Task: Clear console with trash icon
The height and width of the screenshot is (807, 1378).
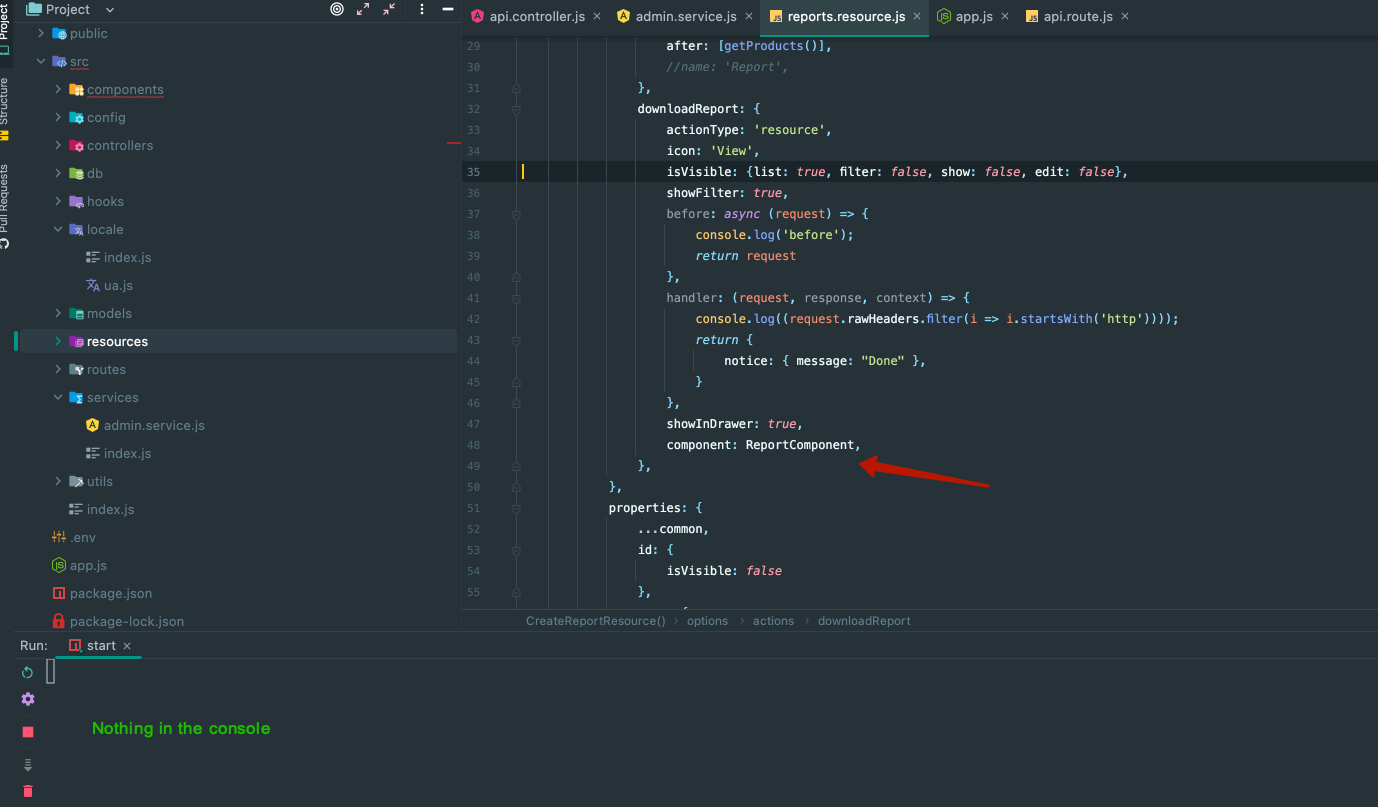Action: [x=28, y=791]
